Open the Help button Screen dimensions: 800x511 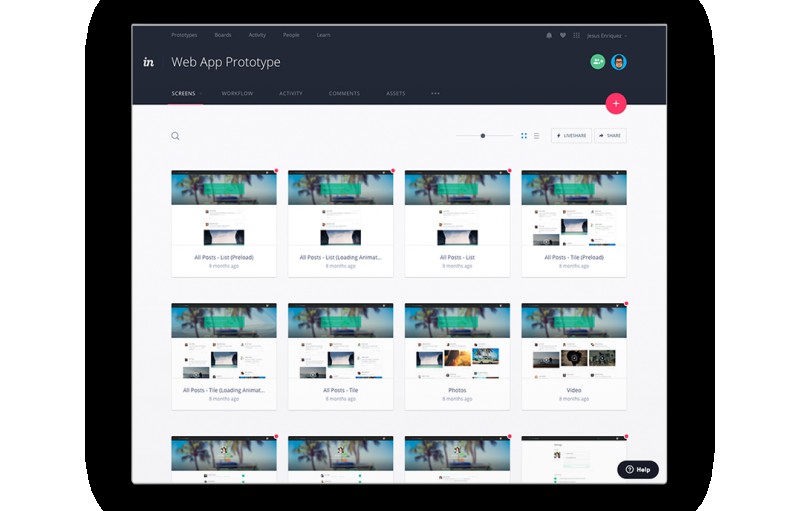click(638, 470)
